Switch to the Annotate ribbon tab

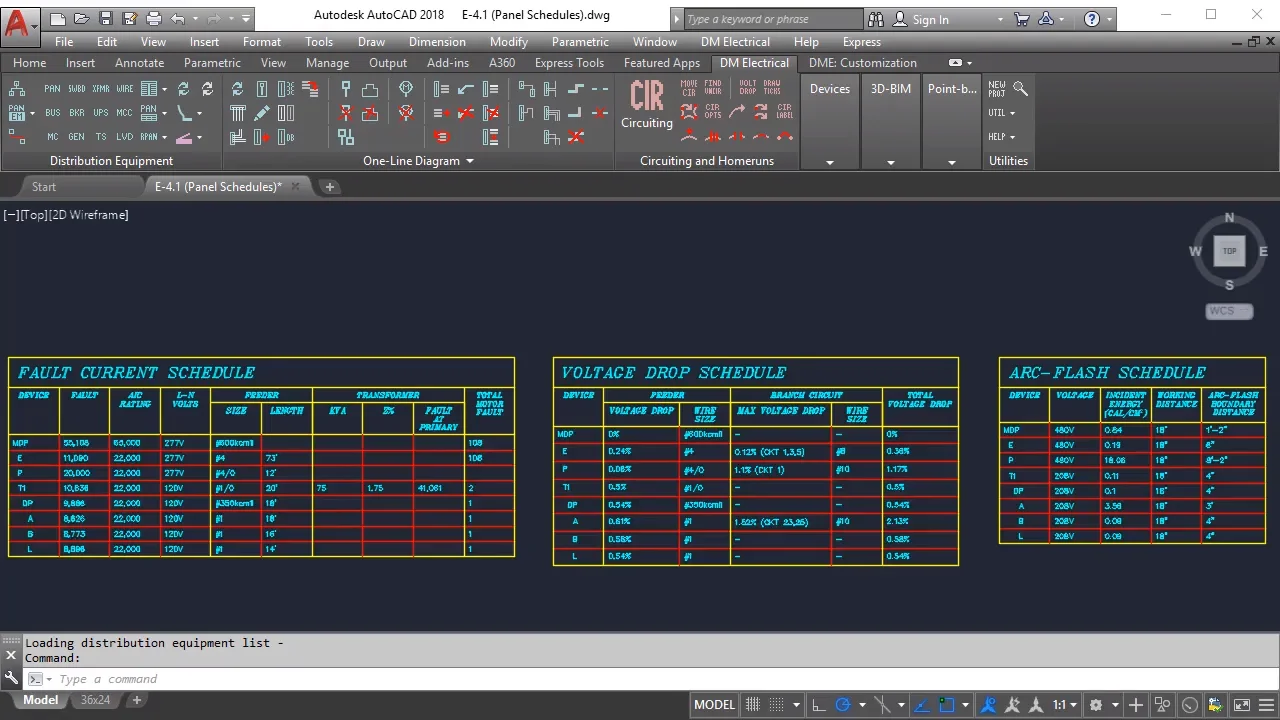pyautogui.click(x=139, y=63)
